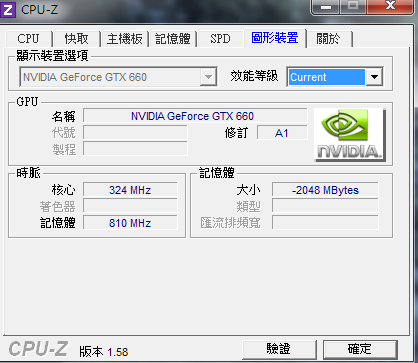Minimize the CPU-Z window

325,7
